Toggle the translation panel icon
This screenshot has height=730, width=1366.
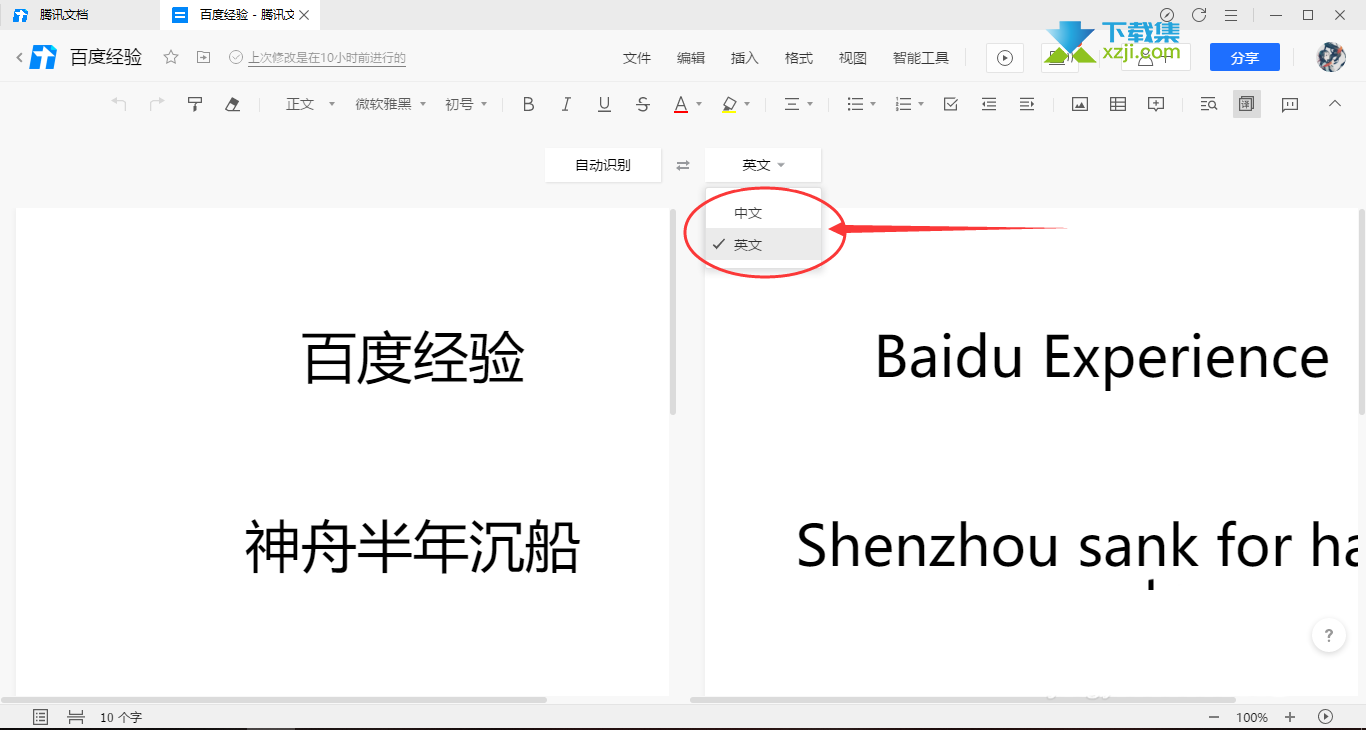[x=1247, y=104]
